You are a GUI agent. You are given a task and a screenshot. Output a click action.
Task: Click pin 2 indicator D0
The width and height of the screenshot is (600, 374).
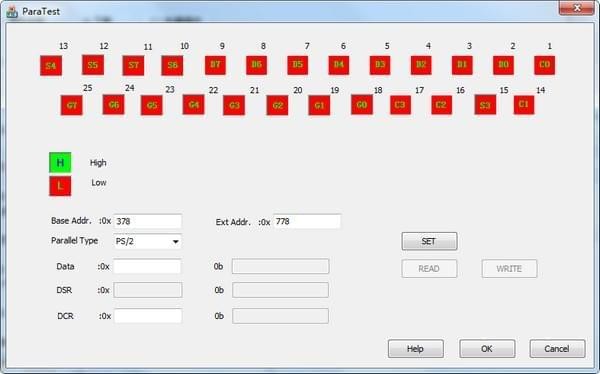point(503,64)
